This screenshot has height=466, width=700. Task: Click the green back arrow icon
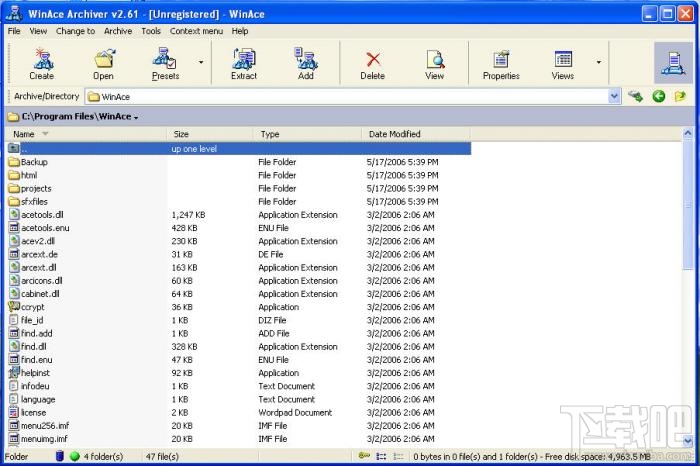point(658,96)
